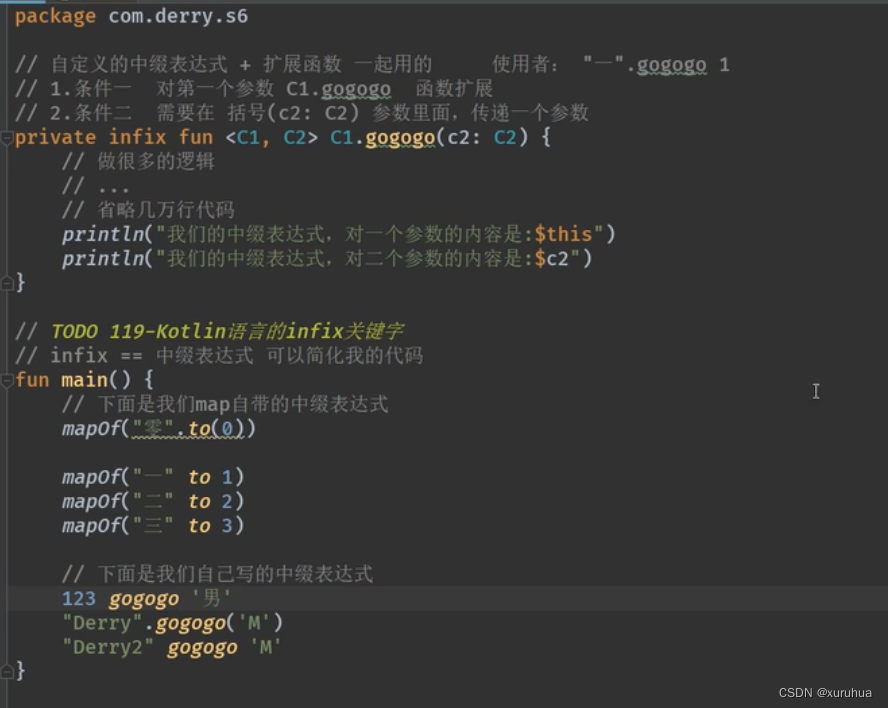The height and width of the screenshot is (708, 888).
Task: Click 'to' in mapOf("三" to 3)
Action: pos(200,526)
